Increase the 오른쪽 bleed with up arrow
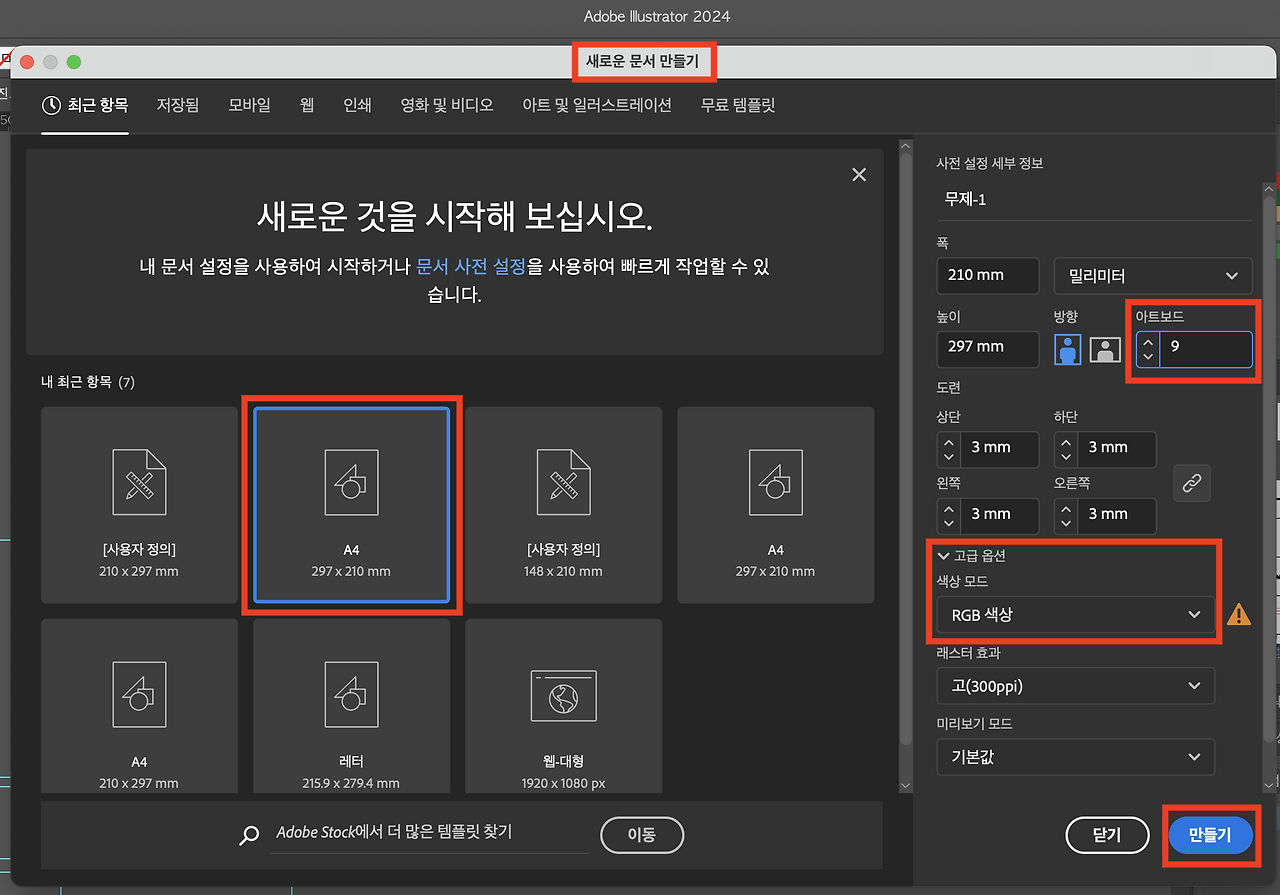 click(1066, 507)
